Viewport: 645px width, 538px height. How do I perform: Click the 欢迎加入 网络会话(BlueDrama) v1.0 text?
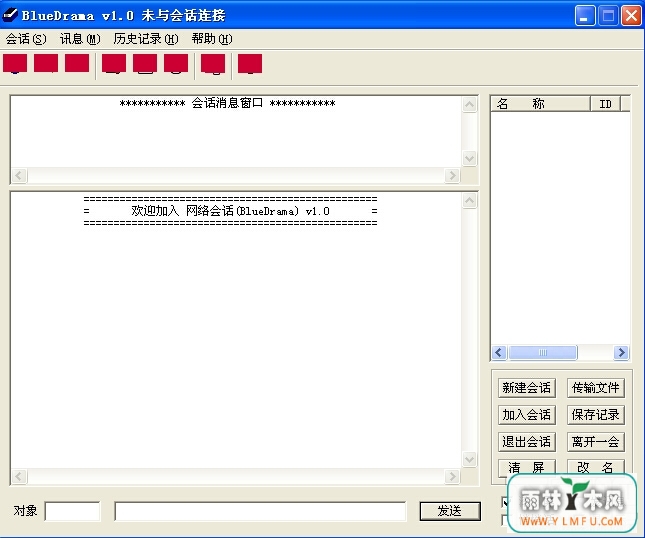click(230, 211)
